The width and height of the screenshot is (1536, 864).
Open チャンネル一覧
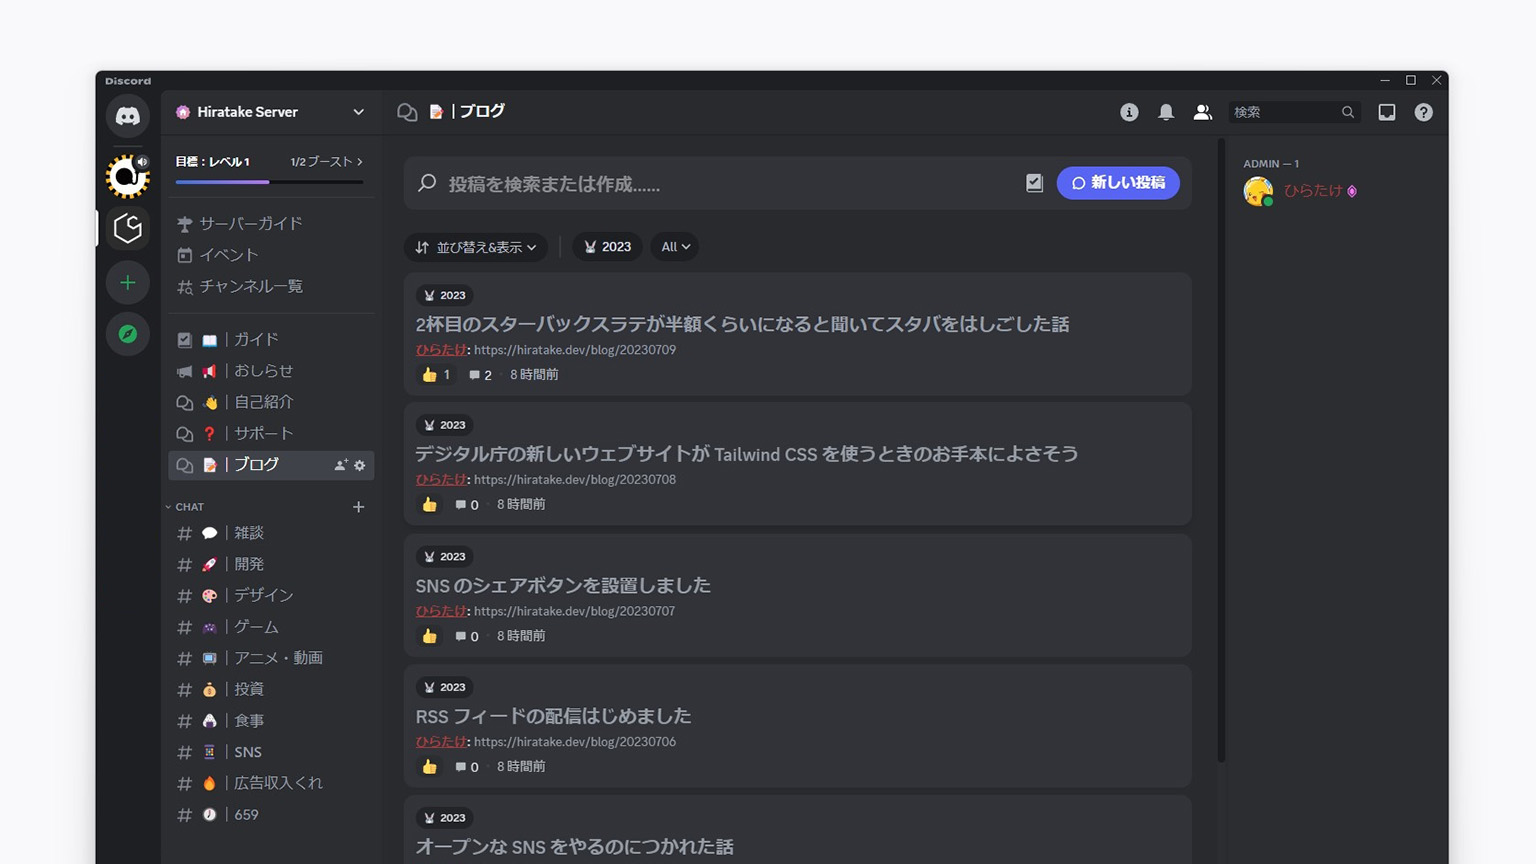(271, 286)
